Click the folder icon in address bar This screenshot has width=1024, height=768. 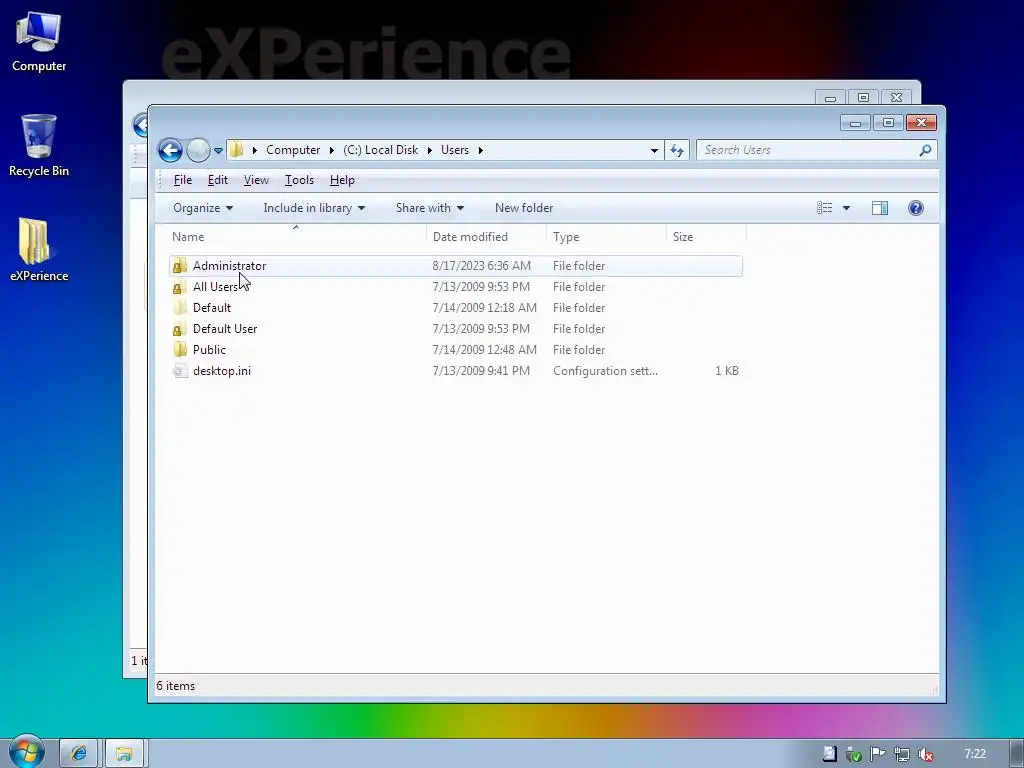tap(236, 150)
